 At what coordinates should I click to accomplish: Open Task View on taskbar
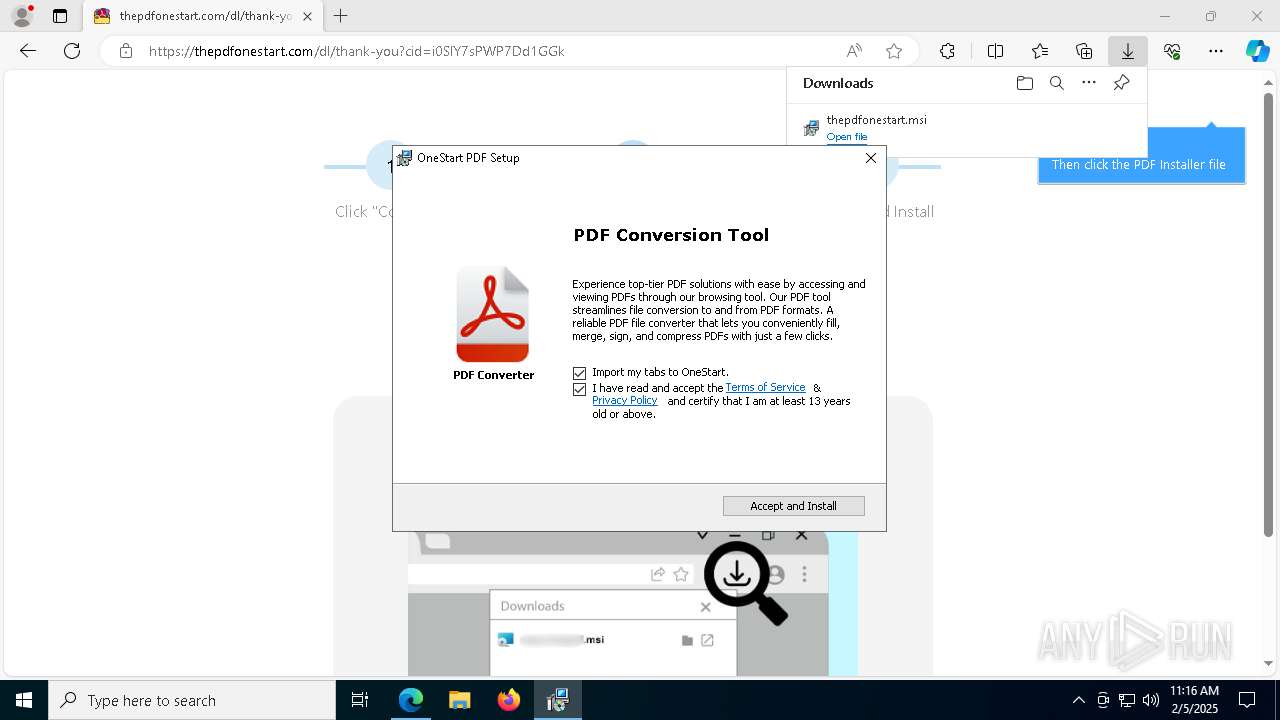(x=360, y=700)
